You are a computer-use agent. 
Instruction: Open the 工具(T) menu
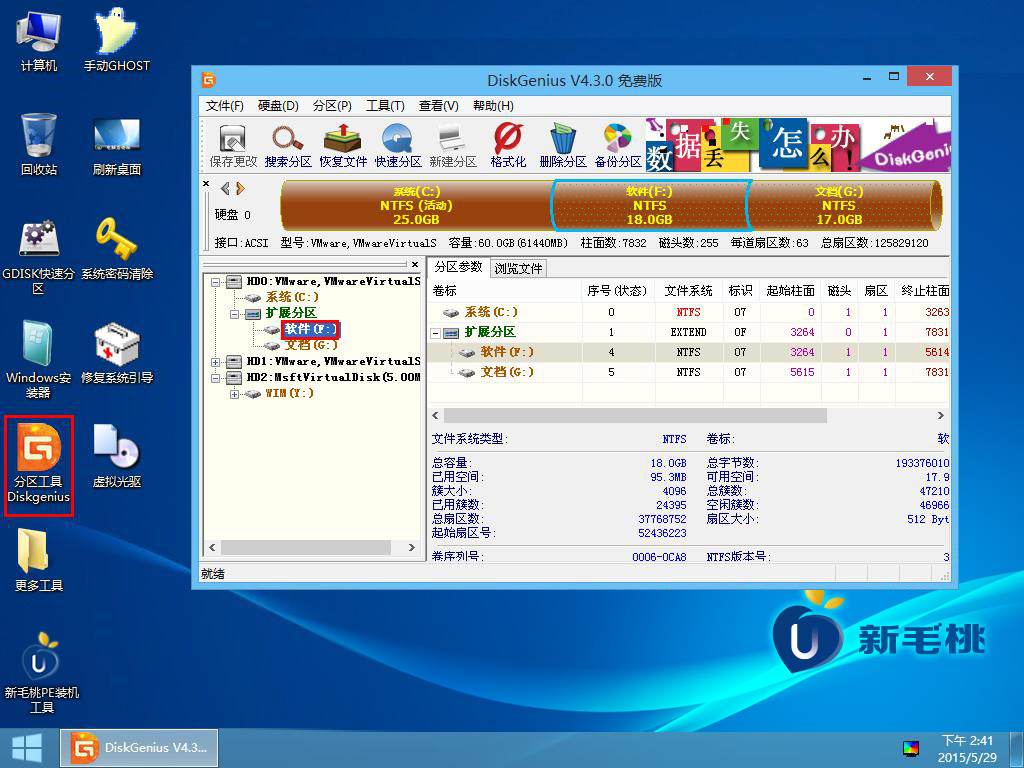pos(385,106)
